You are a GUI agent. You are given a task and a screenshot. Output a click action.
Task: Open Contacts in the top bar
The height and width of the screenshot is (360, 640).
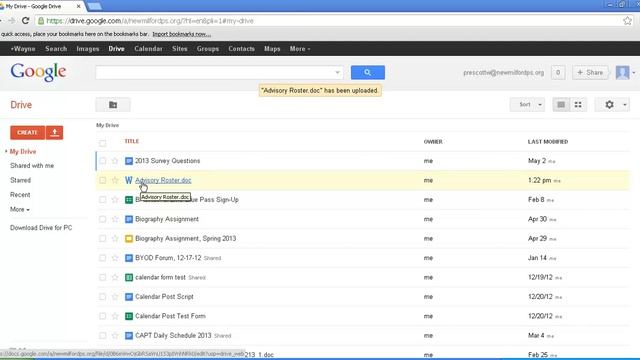click(241, 49)
